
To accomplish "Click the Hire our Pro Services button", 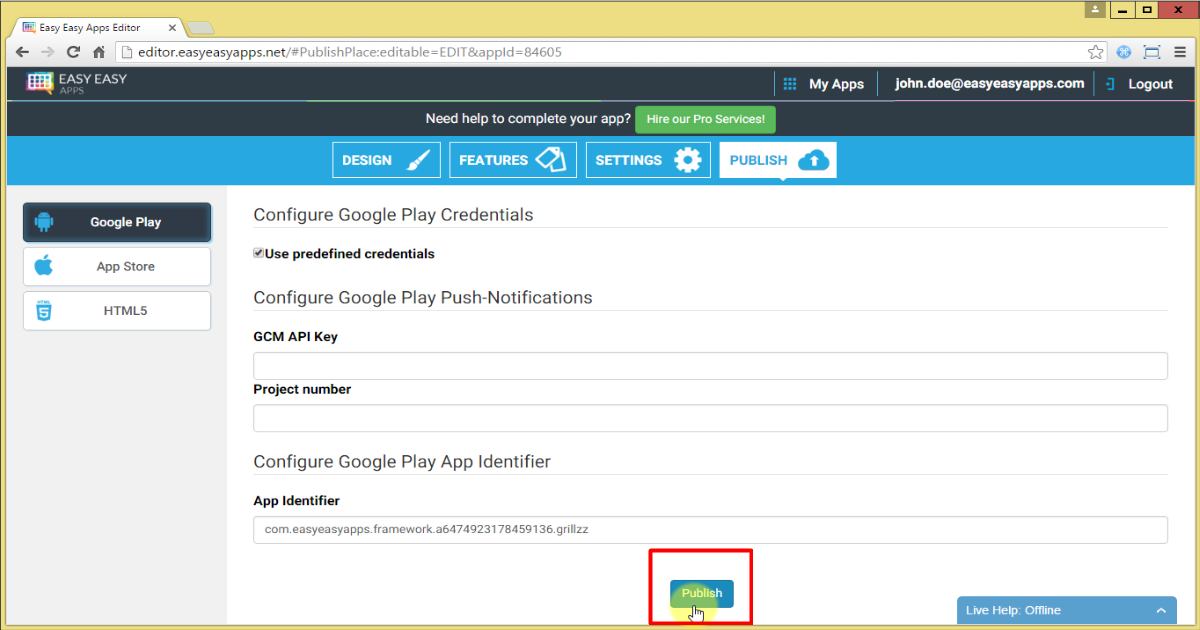I will (705, 118).
